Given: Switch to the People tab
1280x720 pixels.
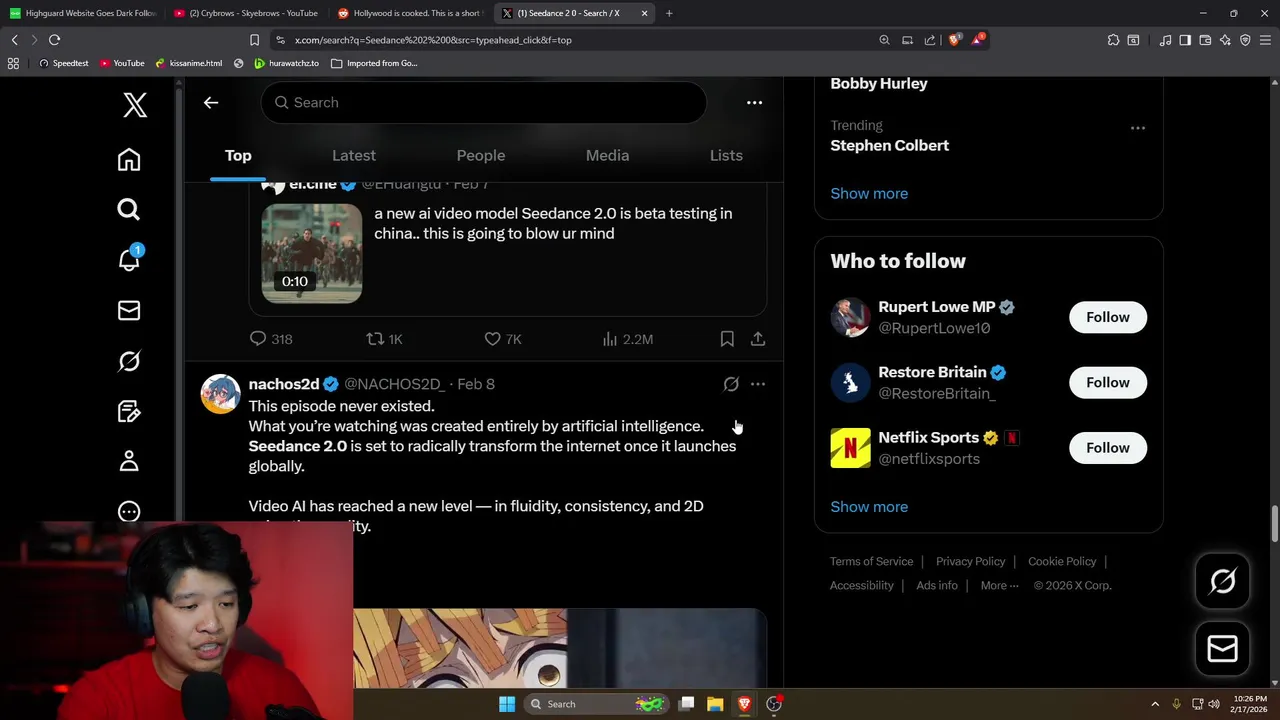Looking at the screenshot, I should [x=481, y=156].
